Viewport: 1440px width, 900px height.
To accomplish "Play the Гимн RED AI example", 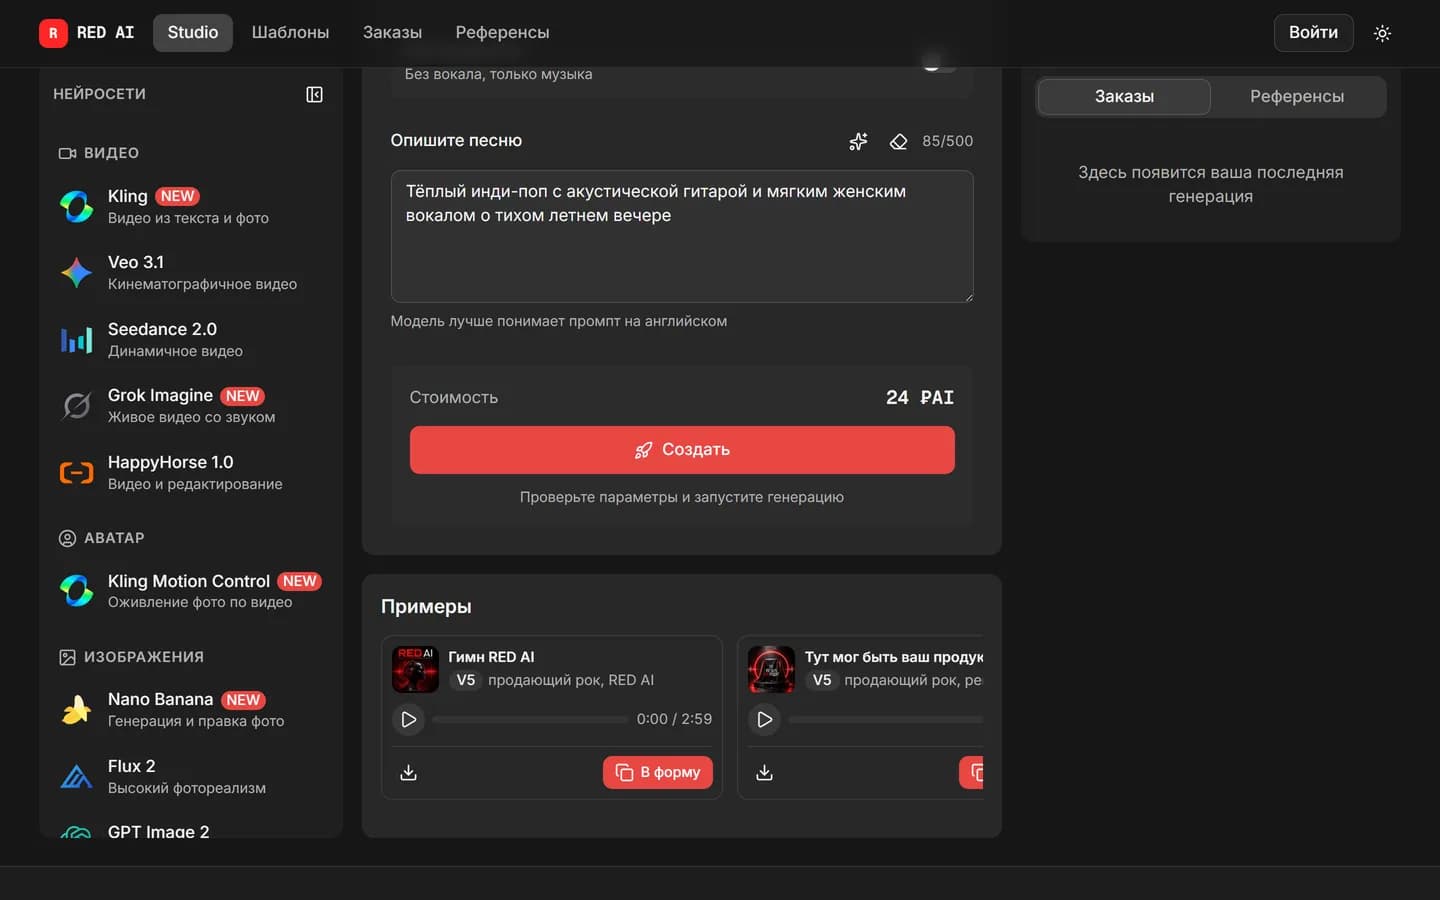I will coord(408,719).
